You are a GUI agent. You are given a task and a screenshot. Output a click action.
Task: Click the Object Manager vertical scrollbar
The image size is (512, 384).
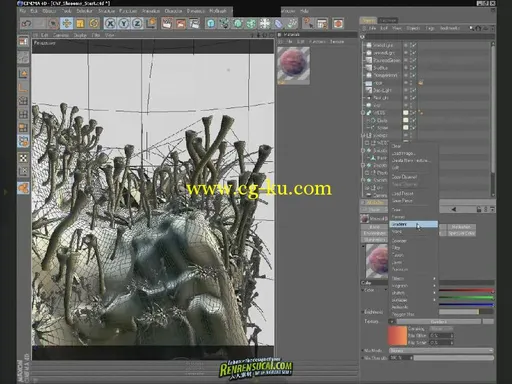(493, 120)
